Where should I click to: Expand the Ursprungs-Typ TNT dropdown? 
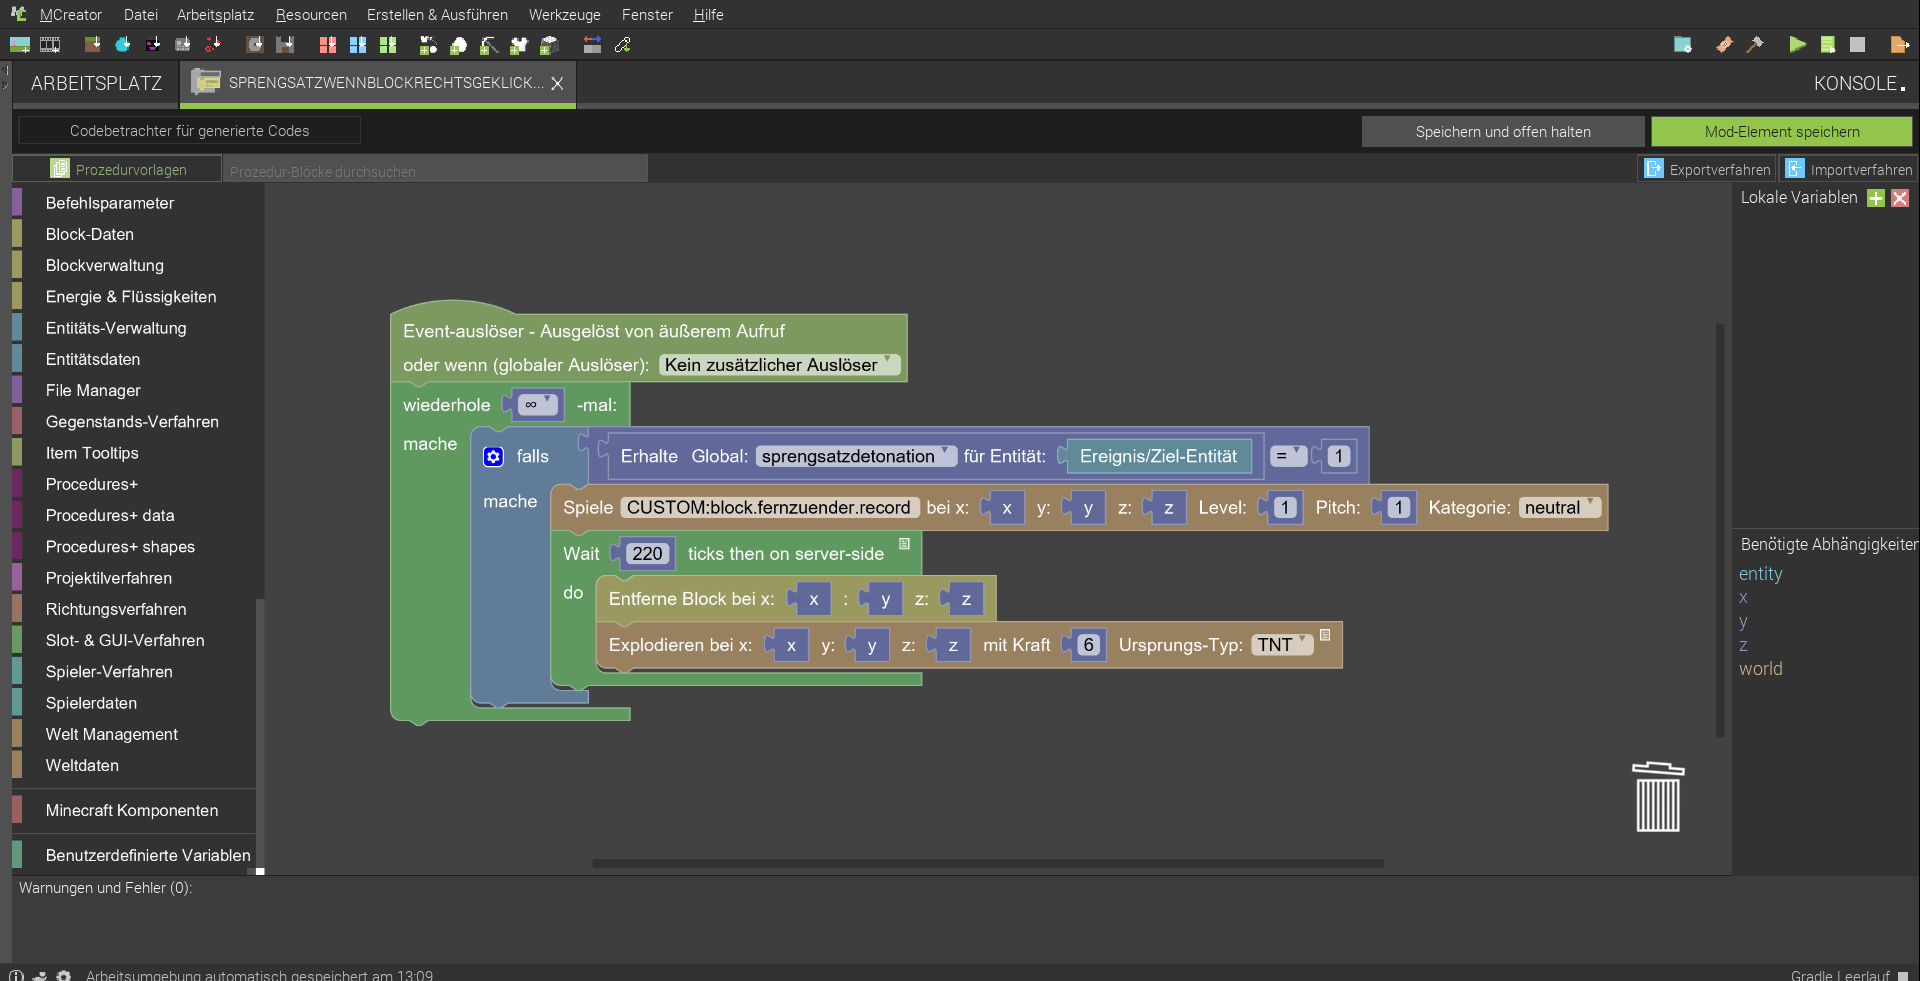click(x=1281, y=645)
